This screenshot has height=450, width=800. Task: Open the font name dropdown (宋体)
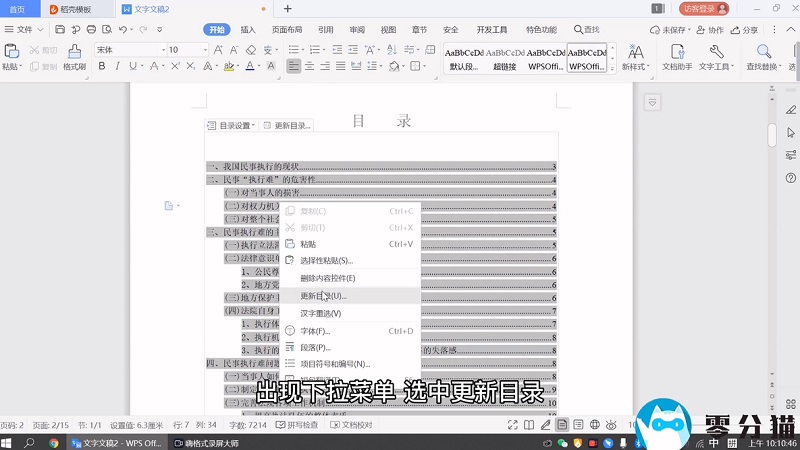click(x=128, y=49)
